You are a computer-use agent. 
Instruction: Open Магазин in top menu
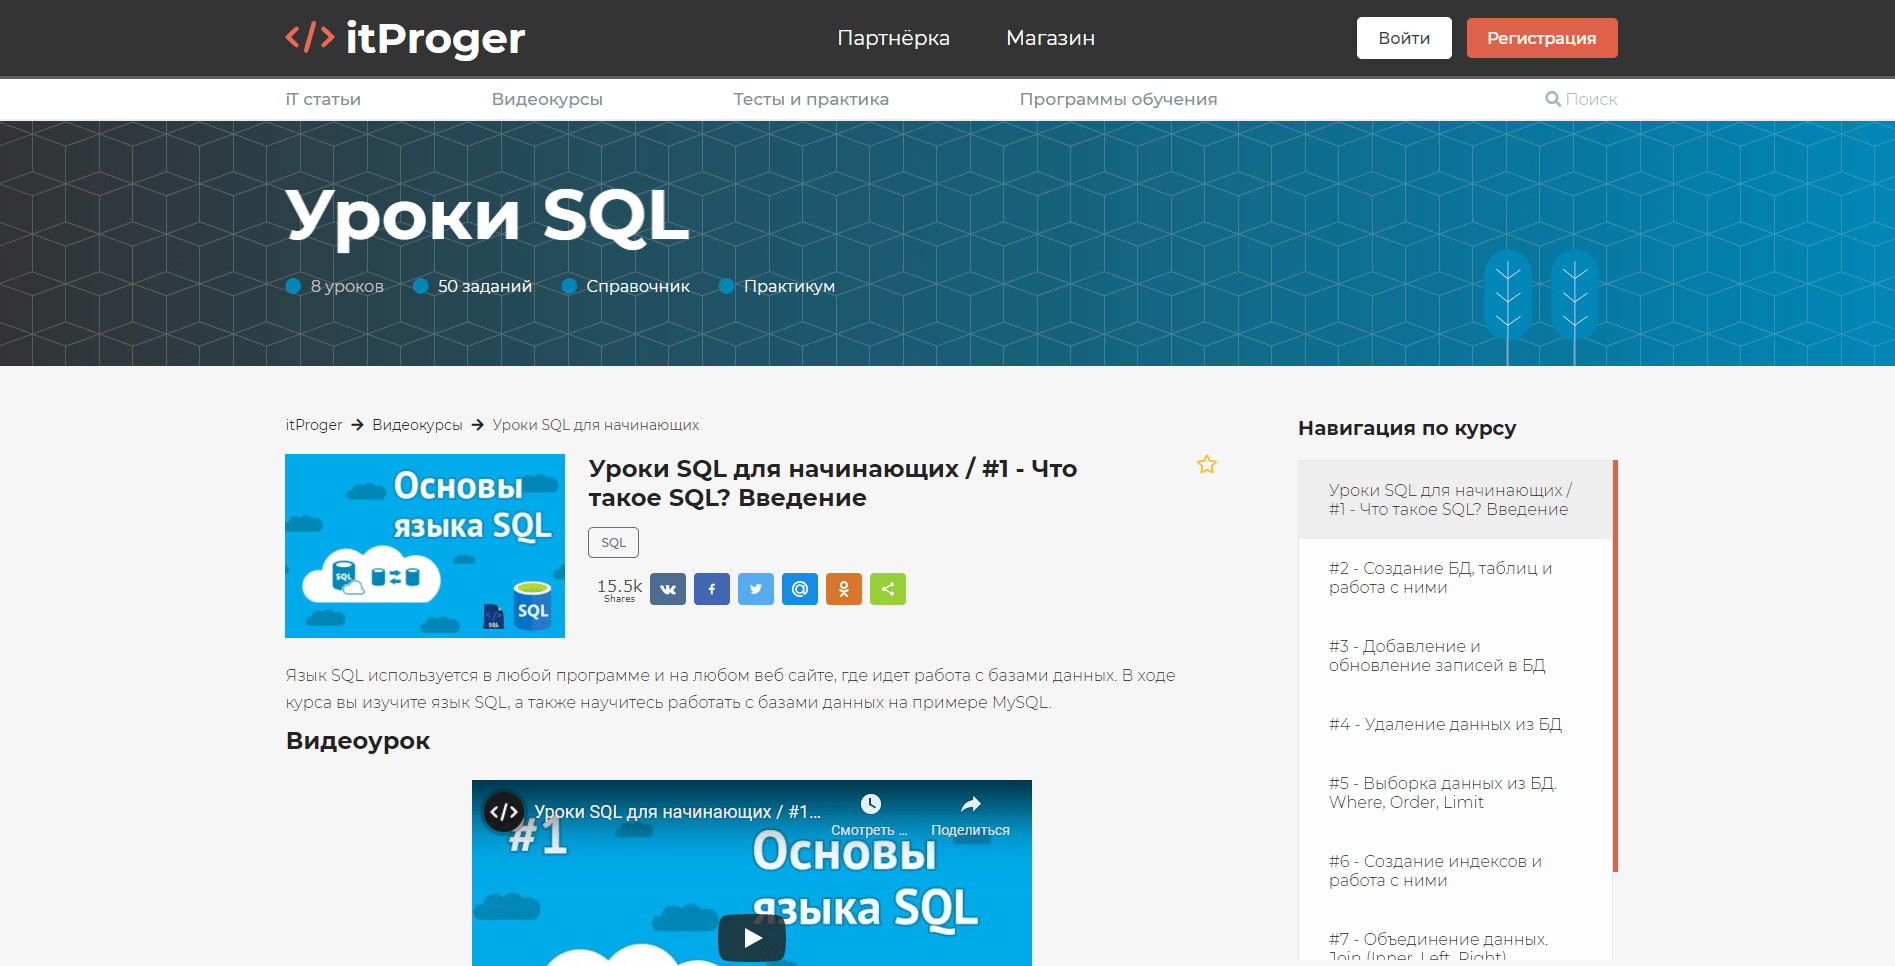[1050, 38]
